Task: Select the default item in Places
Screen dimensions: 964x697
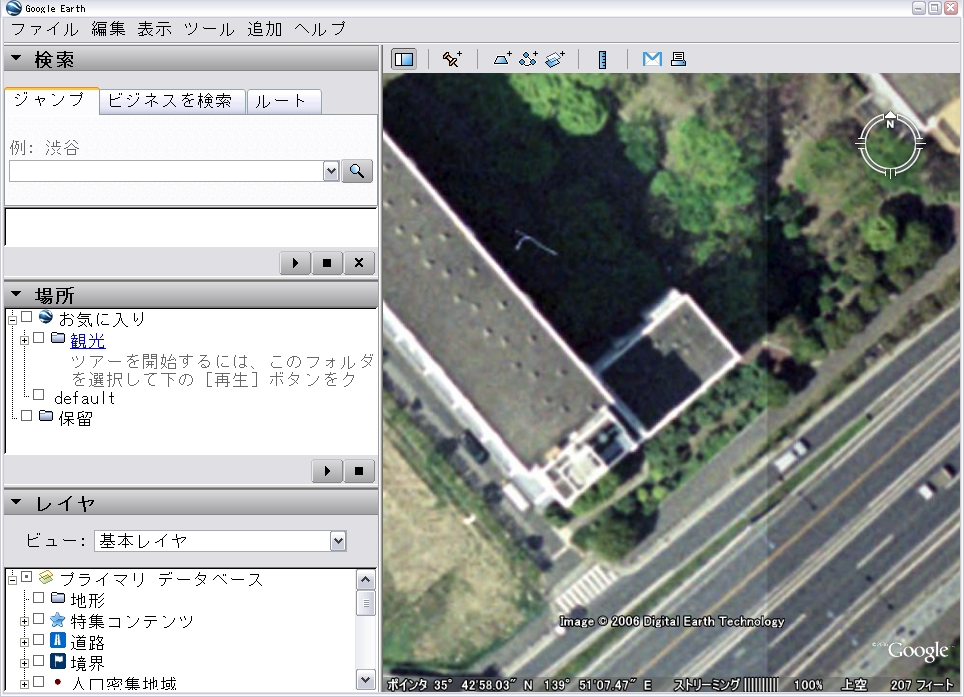Action: 85,398
